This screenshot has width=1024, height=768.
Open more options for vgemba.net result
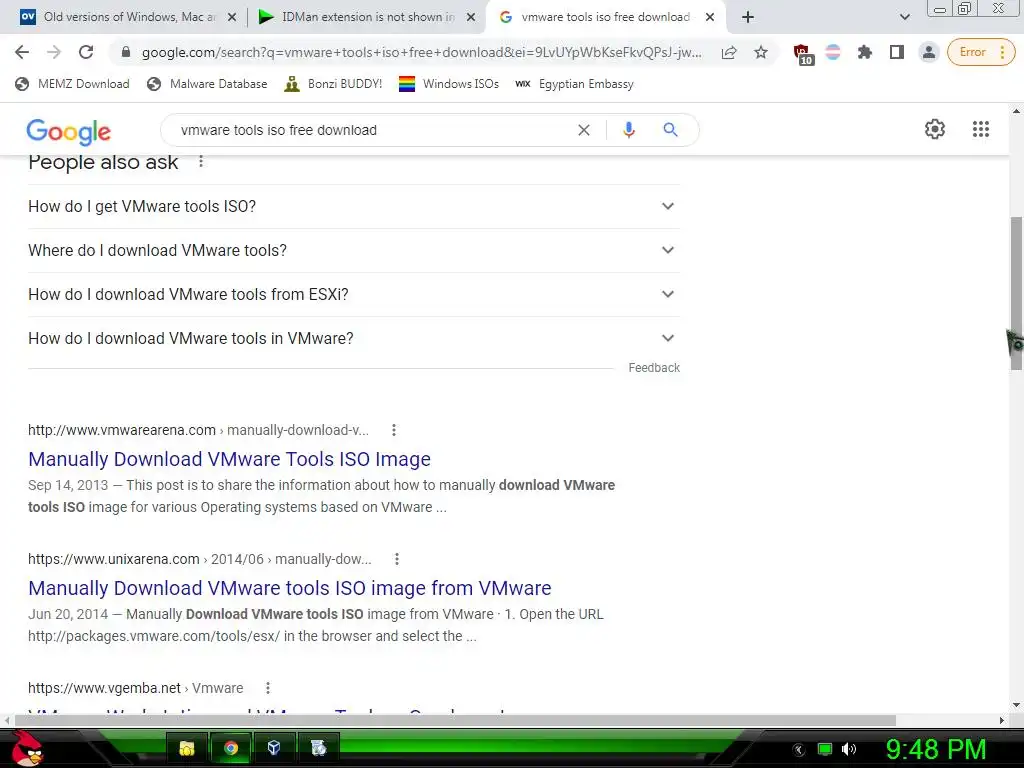268,688
